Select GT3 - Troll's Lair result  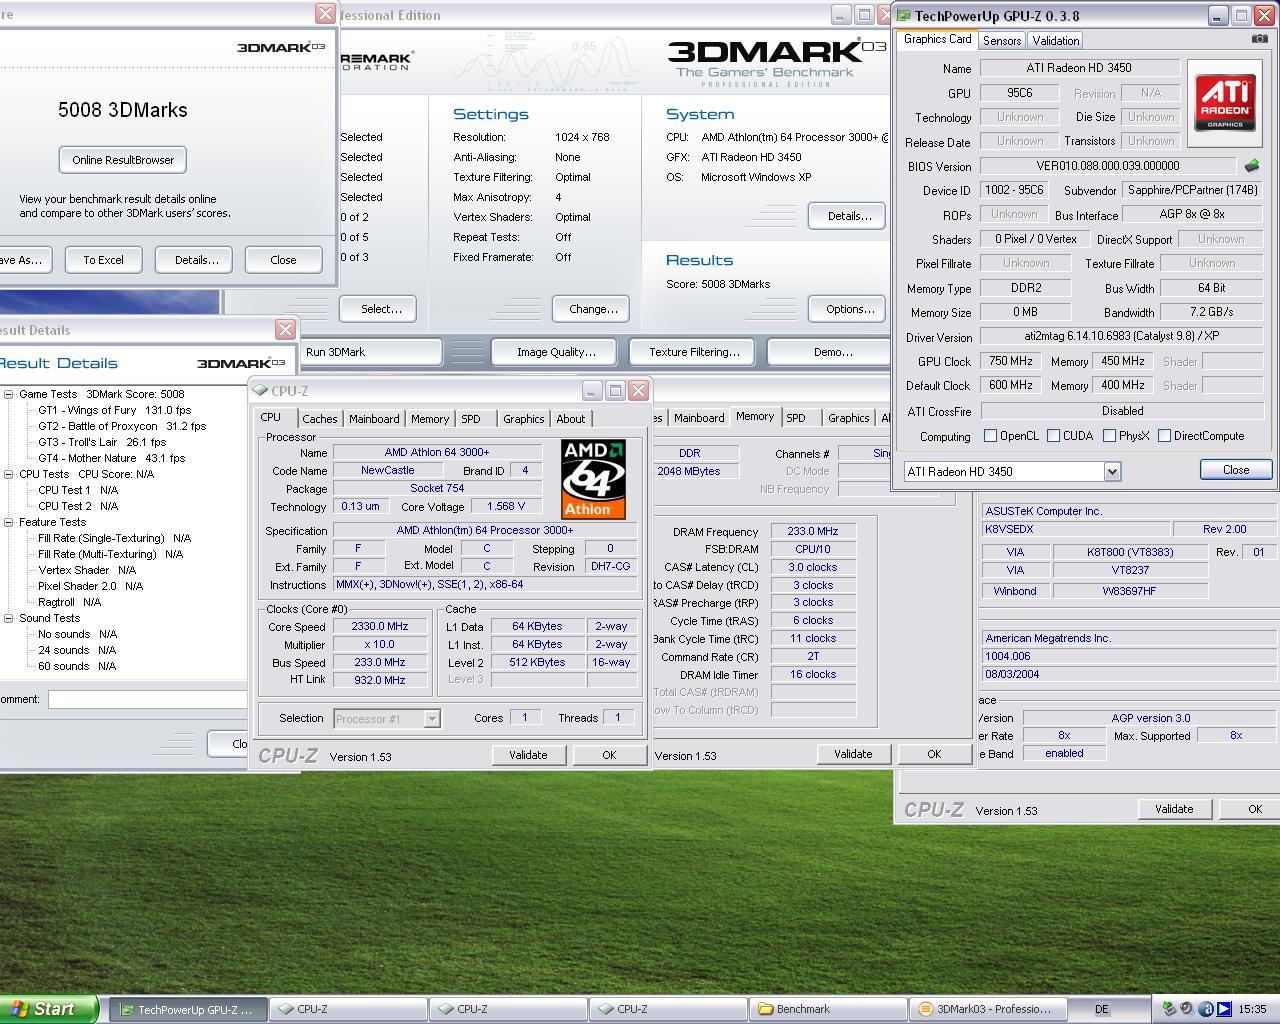(102, 442)
